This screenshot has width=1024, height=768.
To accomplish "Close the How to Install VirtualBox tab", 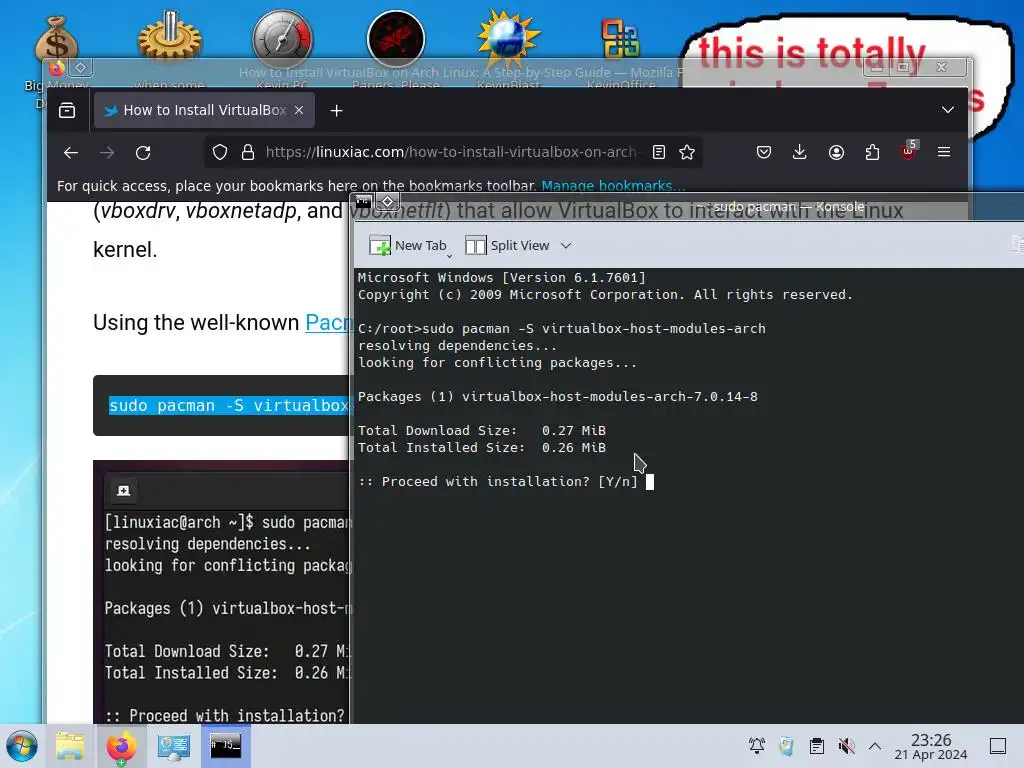I will tap(299, 110).
